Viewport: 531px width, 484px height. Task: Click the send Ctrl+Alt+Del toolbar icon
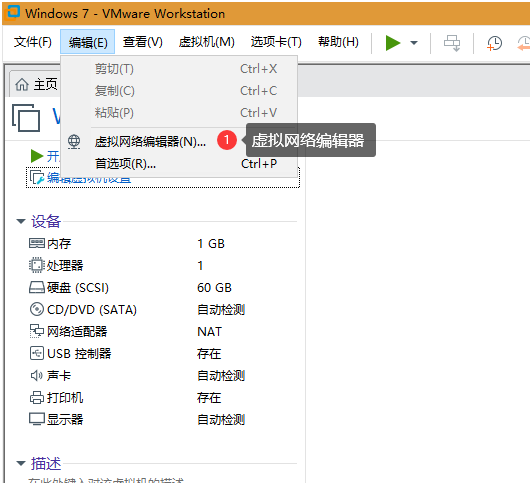click(452, 43)
